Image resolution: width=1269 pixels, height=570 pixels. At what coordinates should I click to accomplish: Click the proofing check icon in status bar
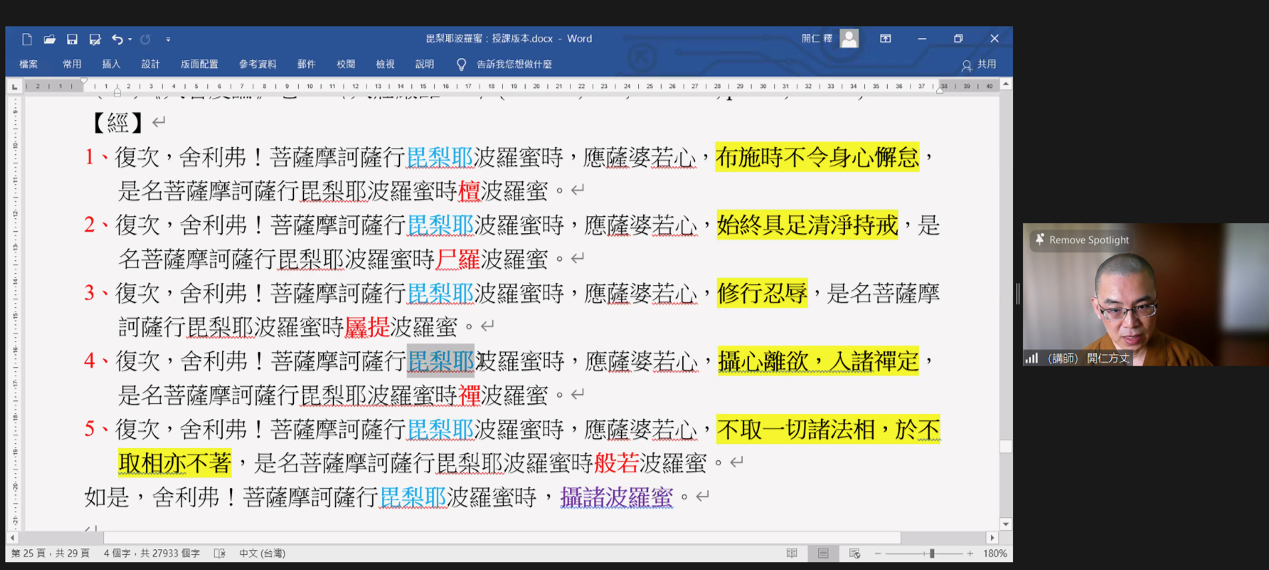pyautogui.click(x=220, y=553)
